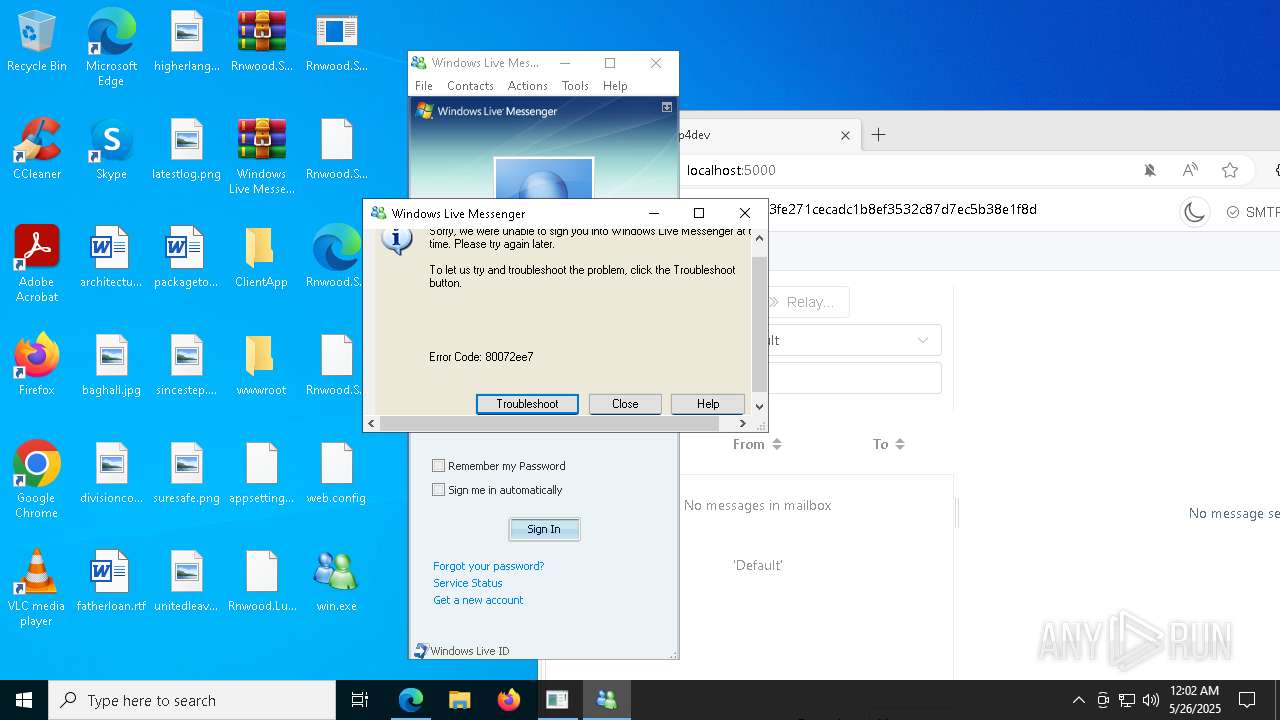Open Service Status link
The width and height of the screenshot is (1280, 720).
pos(468,583)
